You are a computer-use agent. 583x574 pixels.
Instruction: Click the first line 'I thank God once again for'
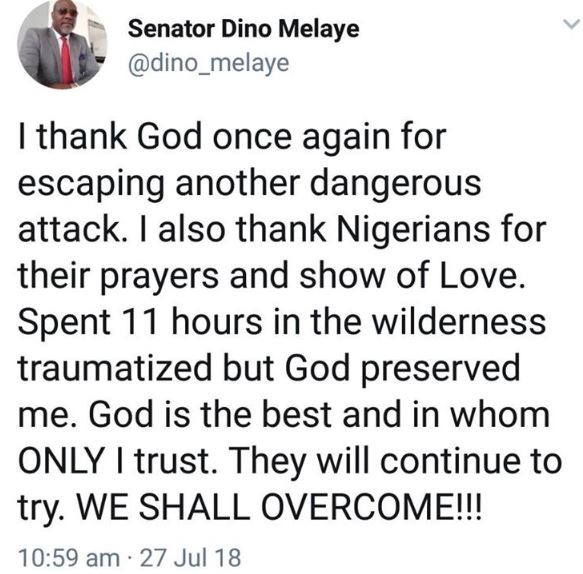pos(232,136)
